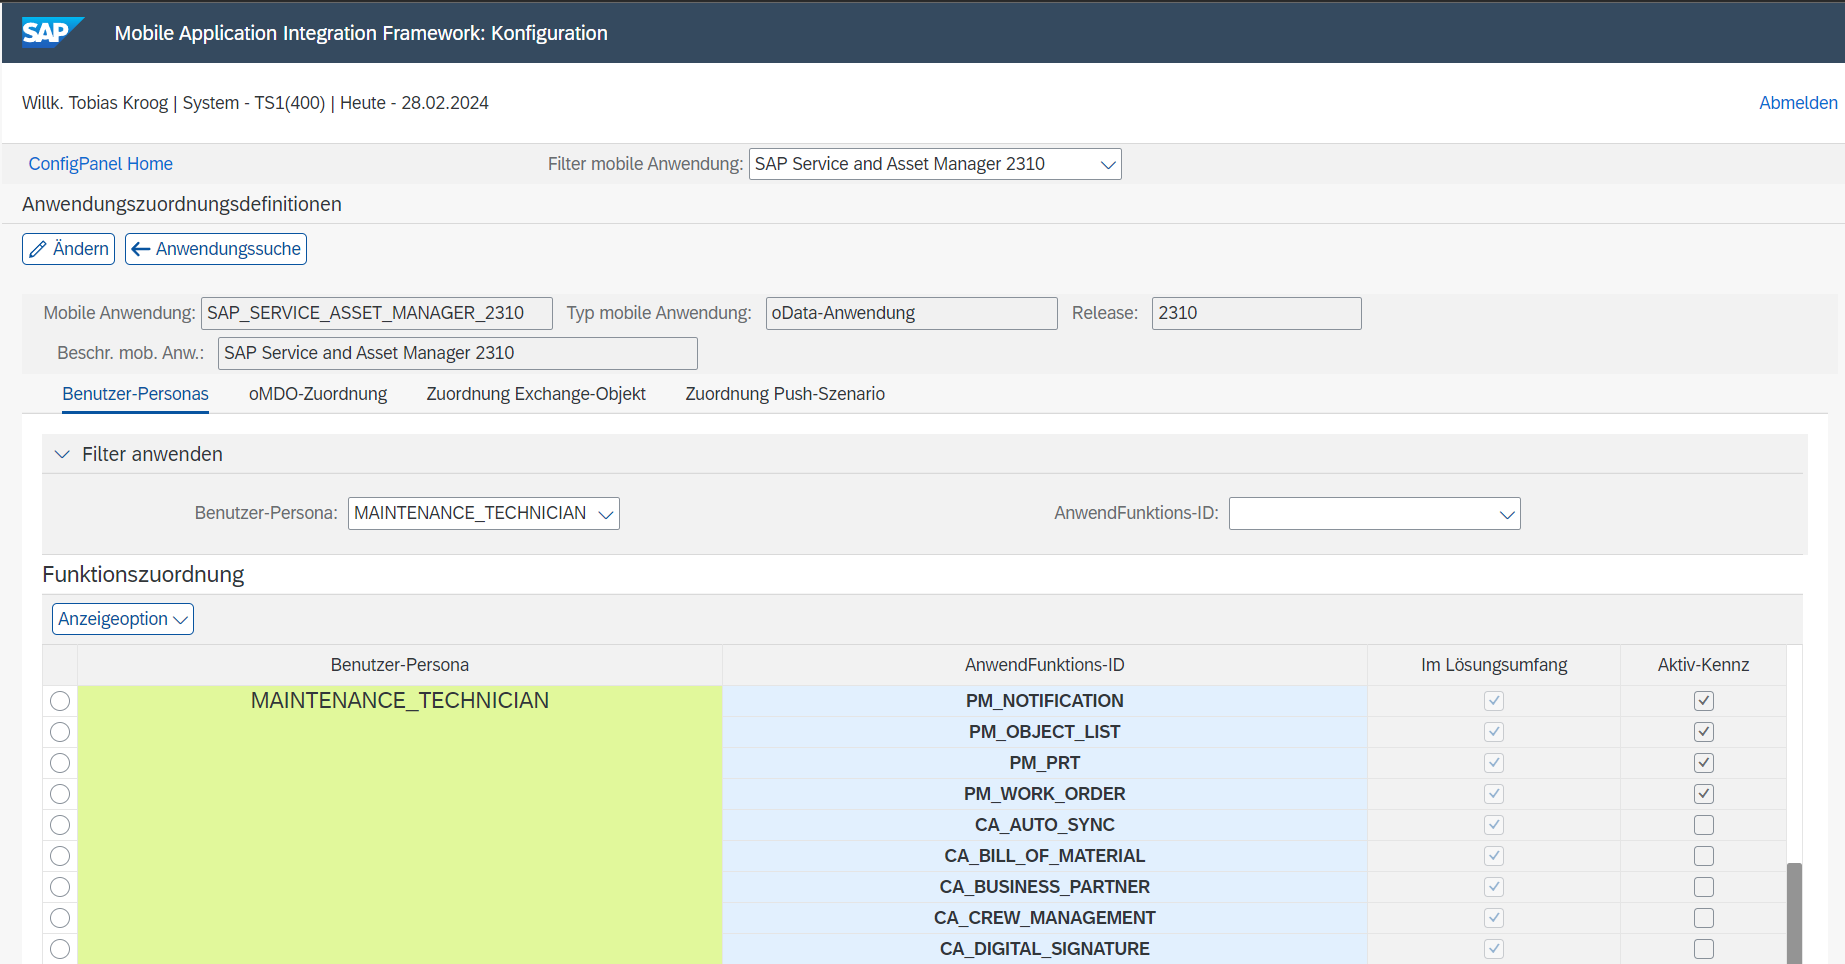
Task: Select the PM_PRT row radio button
Action: [60, 763]
